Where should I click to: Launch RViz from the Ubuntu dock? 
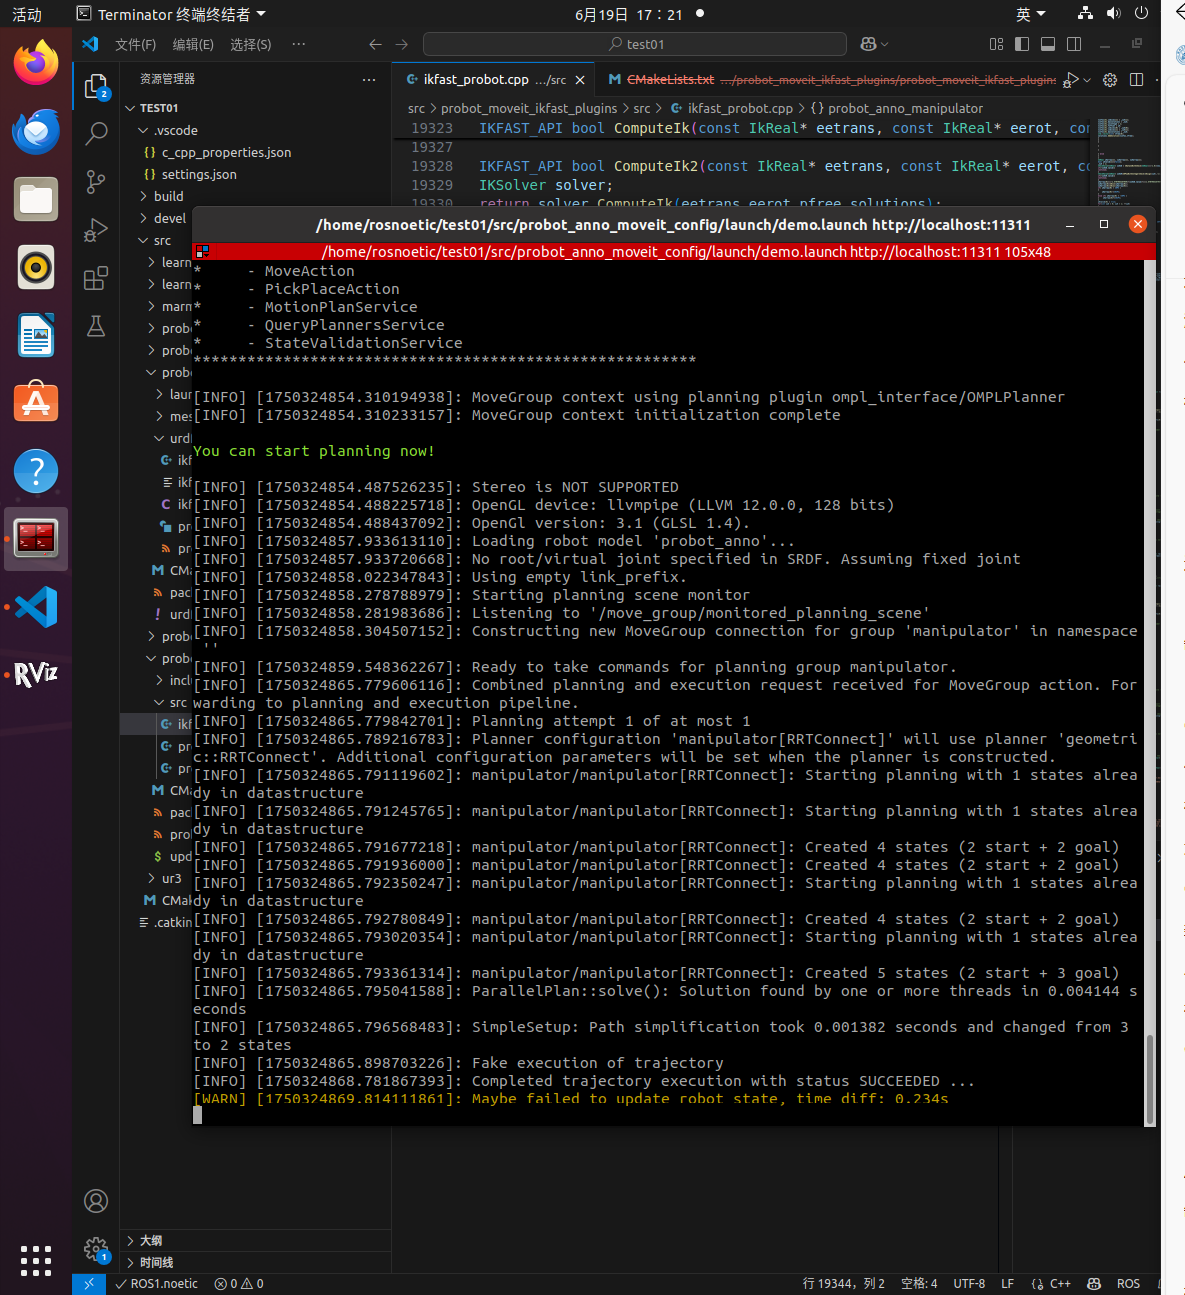click(x=35, y=674)
